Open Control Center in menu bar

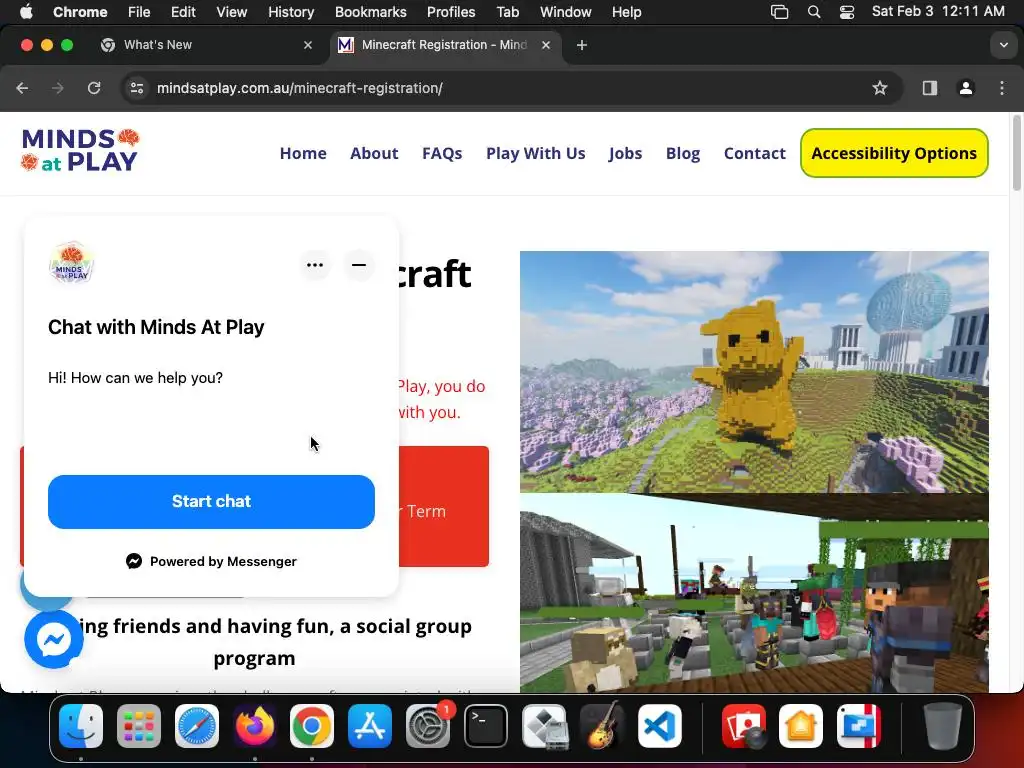(847, 12)
